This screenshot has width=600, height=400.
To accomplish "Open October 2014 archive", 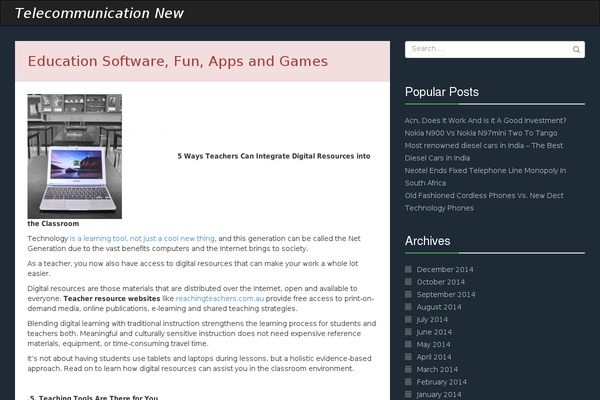I will (440, 282).
